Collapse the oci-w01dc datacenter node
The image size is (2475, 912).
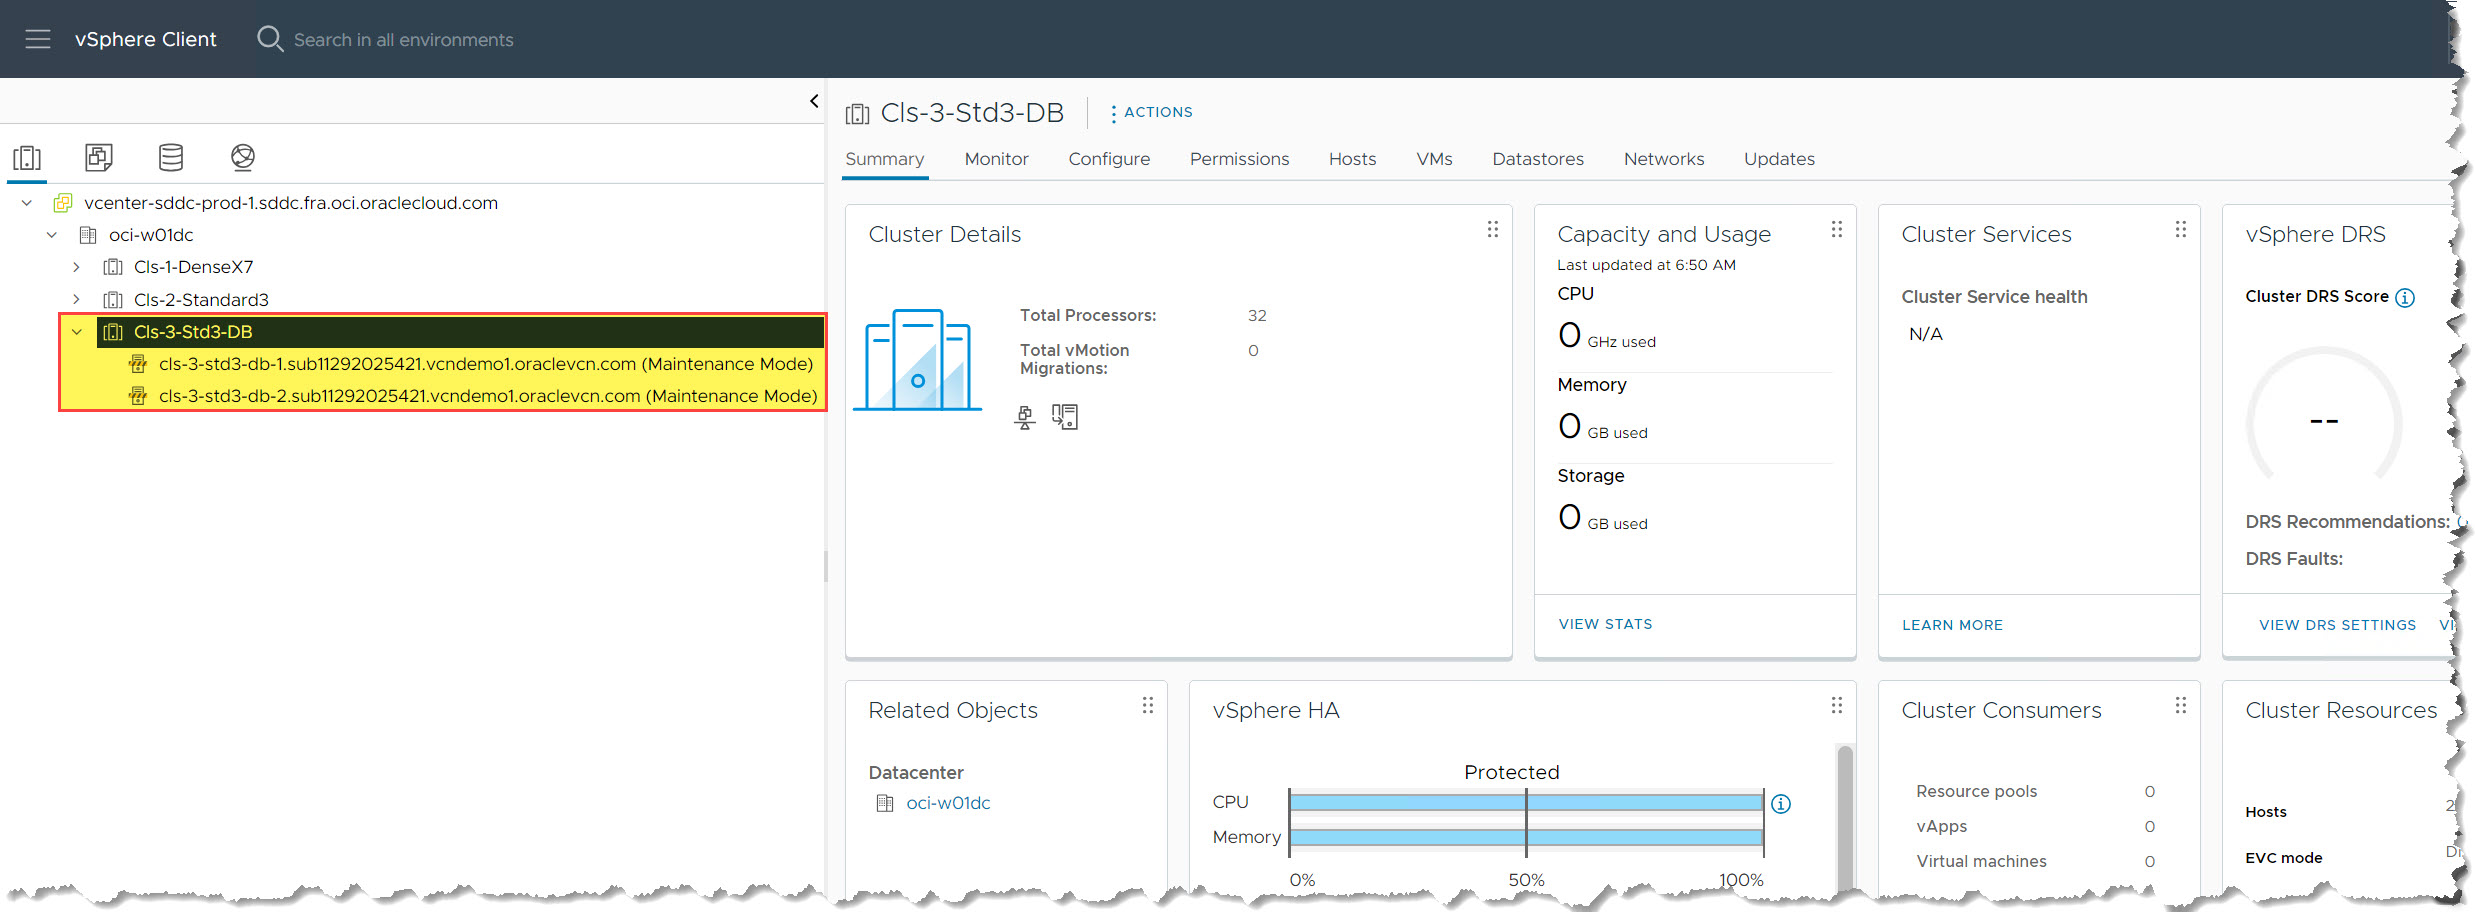click(x=52, y=235)
